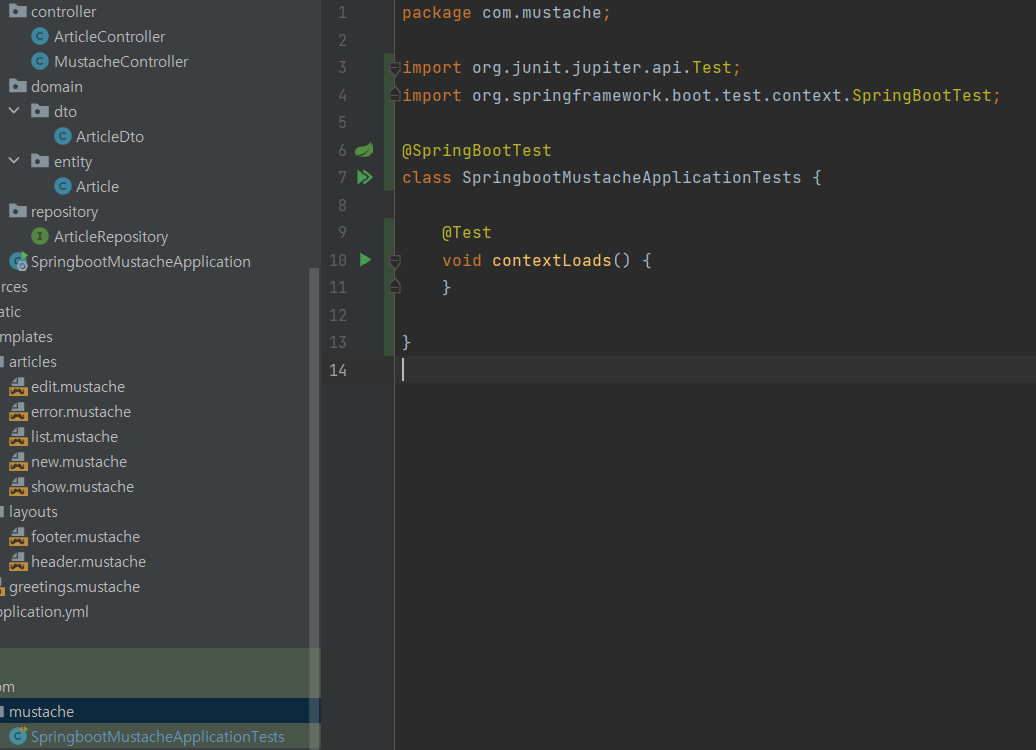Open list.mustache template
Image resolution: width=1036 pixels, height=750 pixels.
pyautogui.click(x=74, y=437)
